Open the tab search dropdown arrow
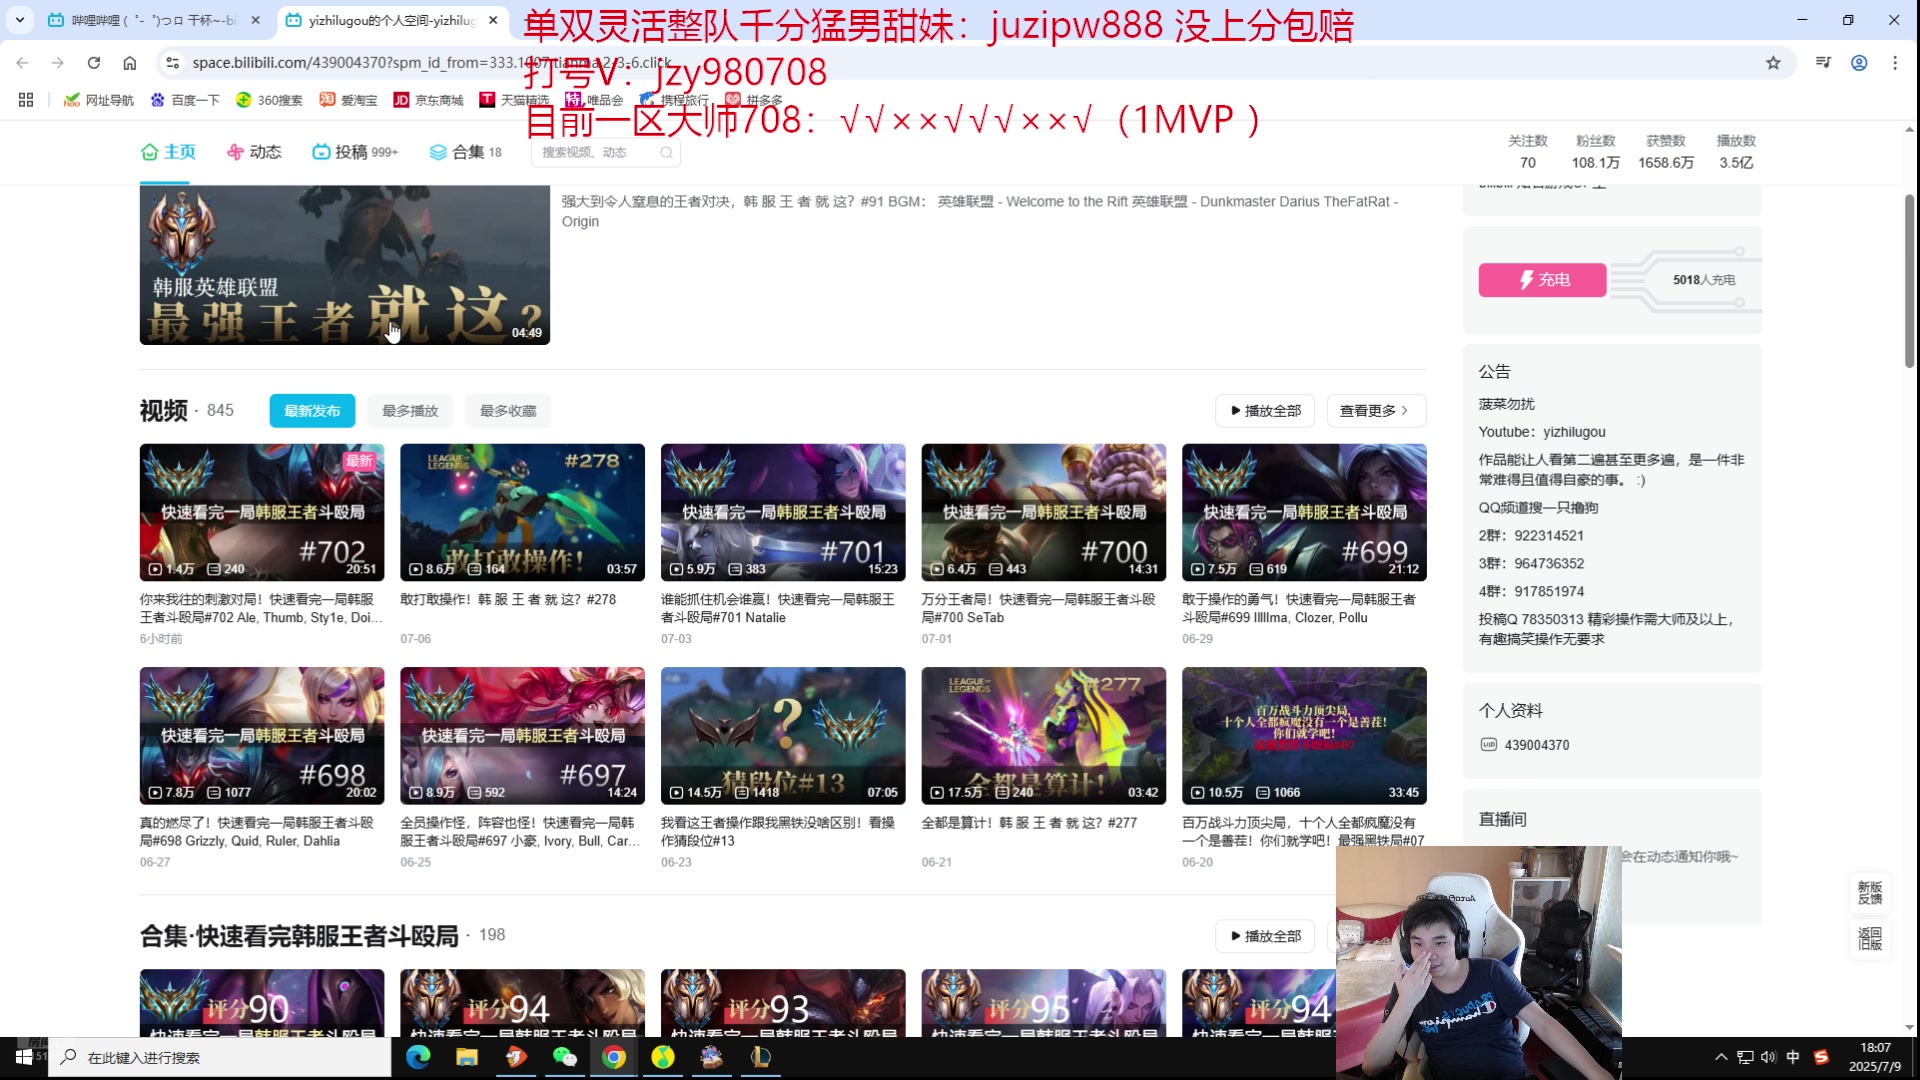This screenshot has width=1920, height=1080. (x=20, y=20)
